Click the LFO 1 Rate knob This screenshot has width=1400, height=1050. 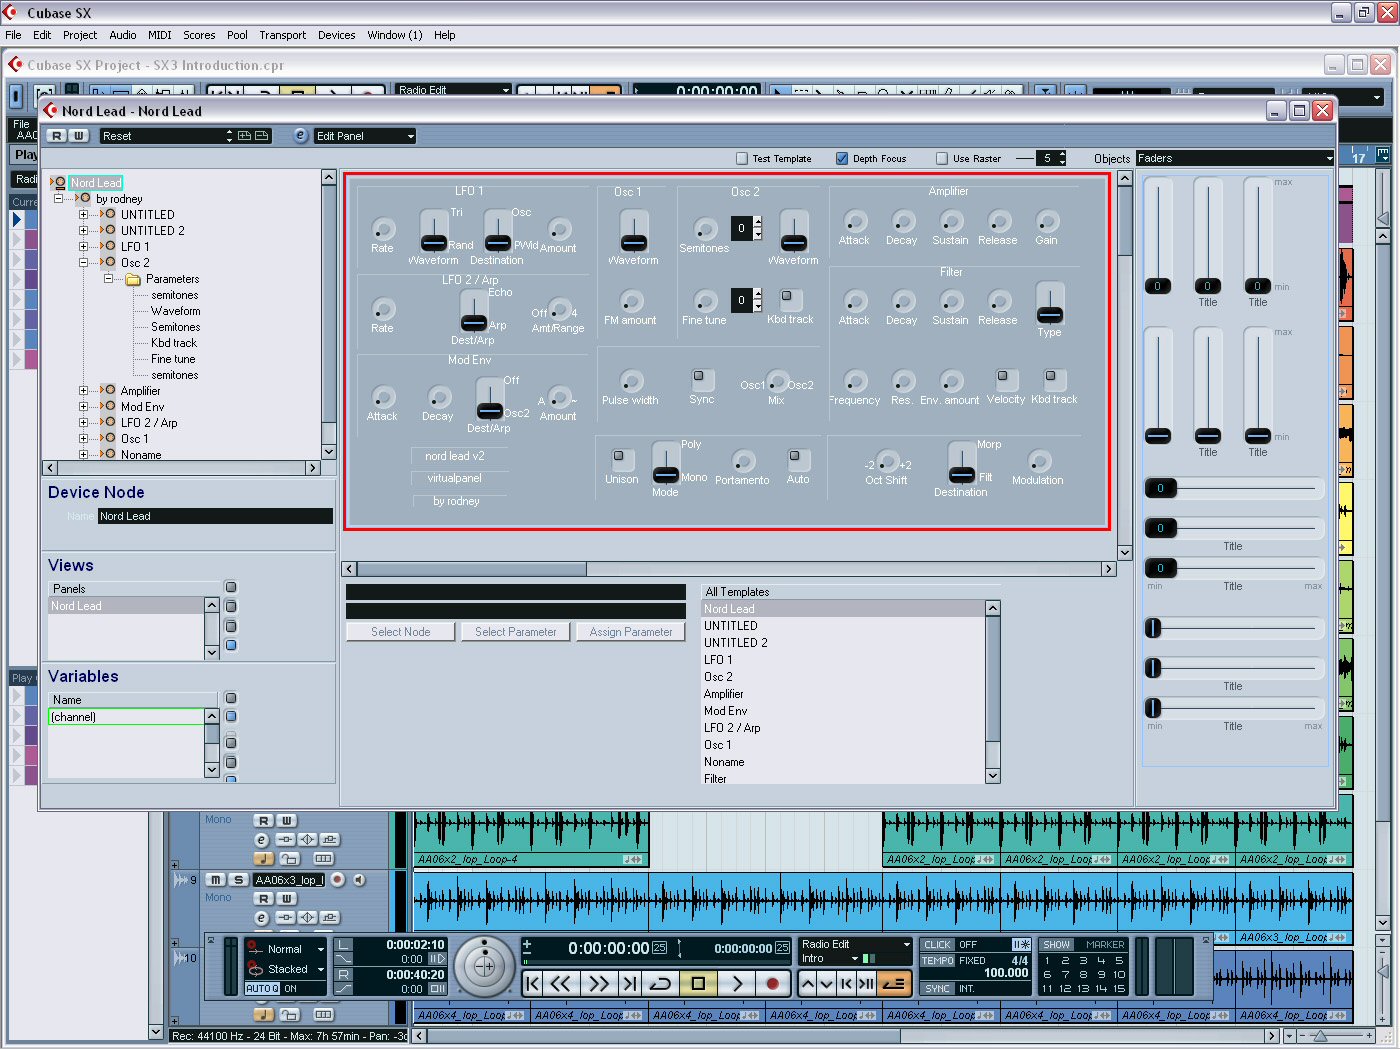[x=383, y=229]
